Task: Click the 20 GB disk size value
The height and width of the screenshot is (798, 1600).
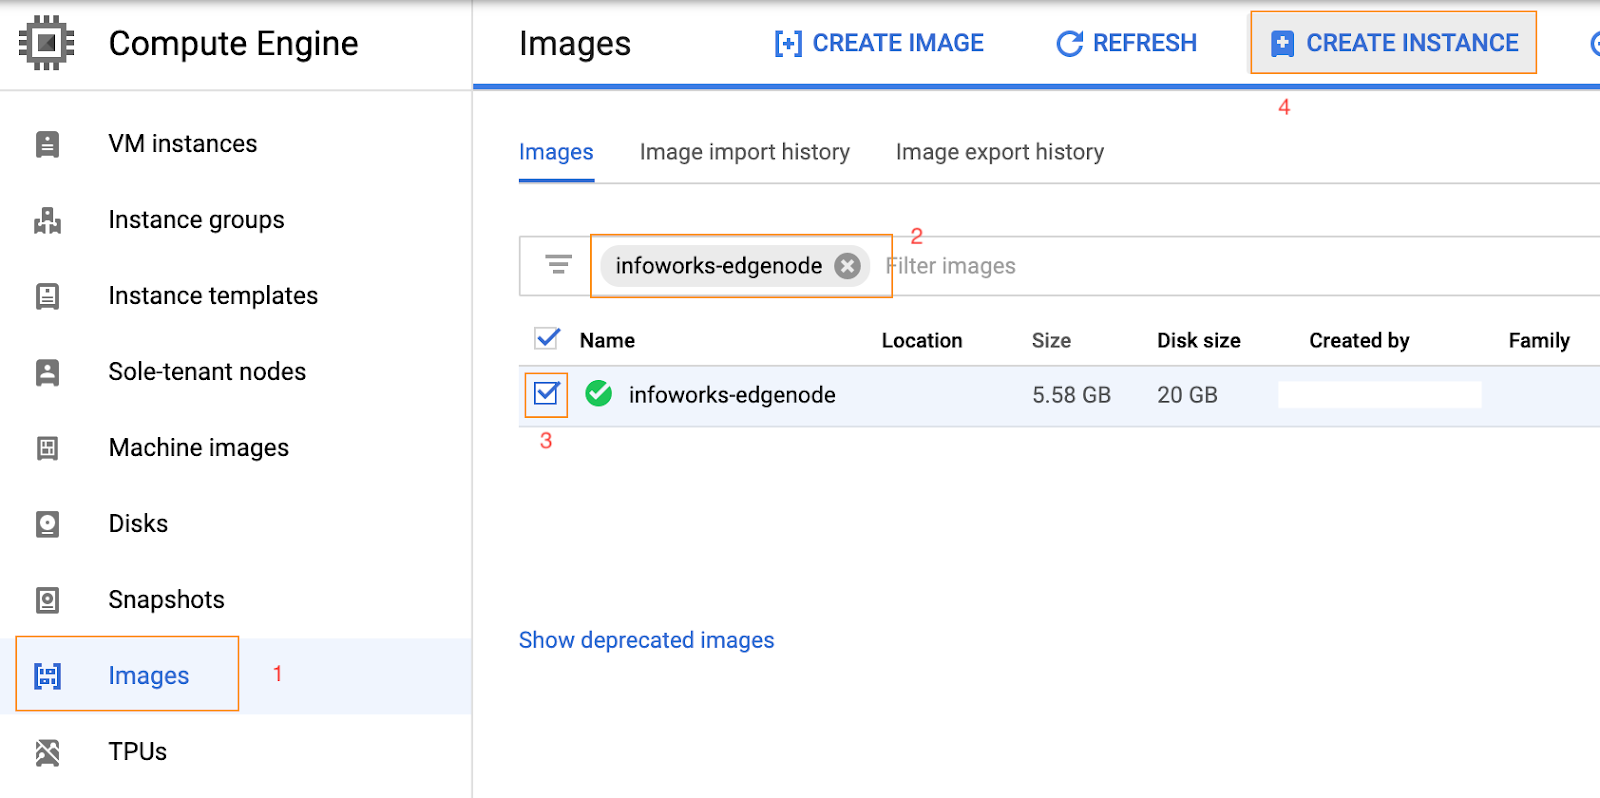Action: pyautogui.click(x=1188, y=395)
